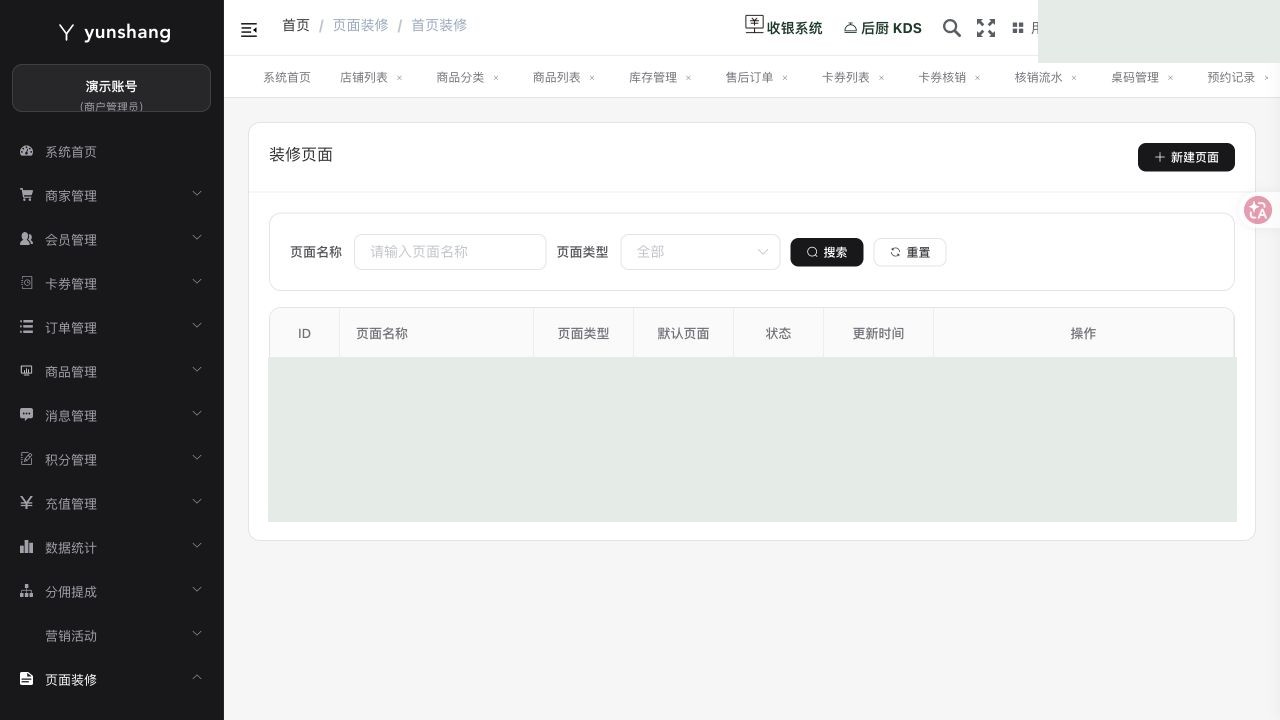Click the yunshang logo
Screen dimensions: 1280x720
point(115,32)
